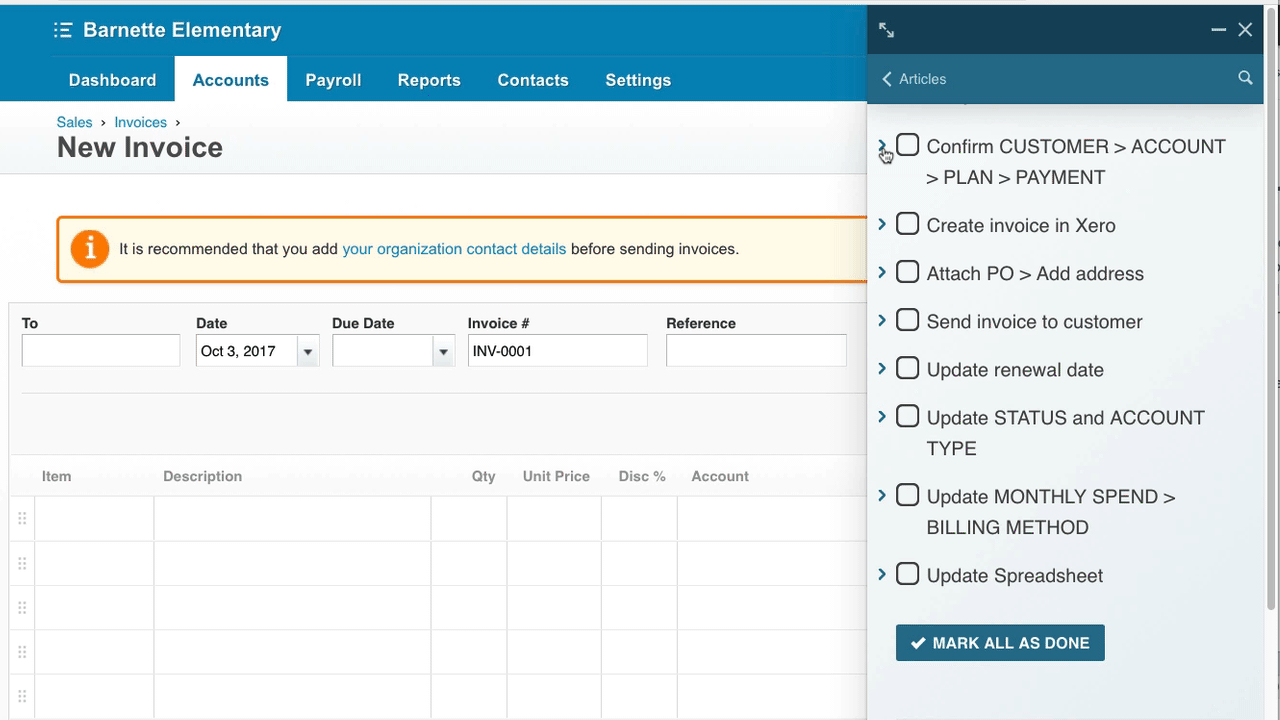Go back using the Articles chevron
This screenshot has height=720, width=1280.
click(887, 79)
